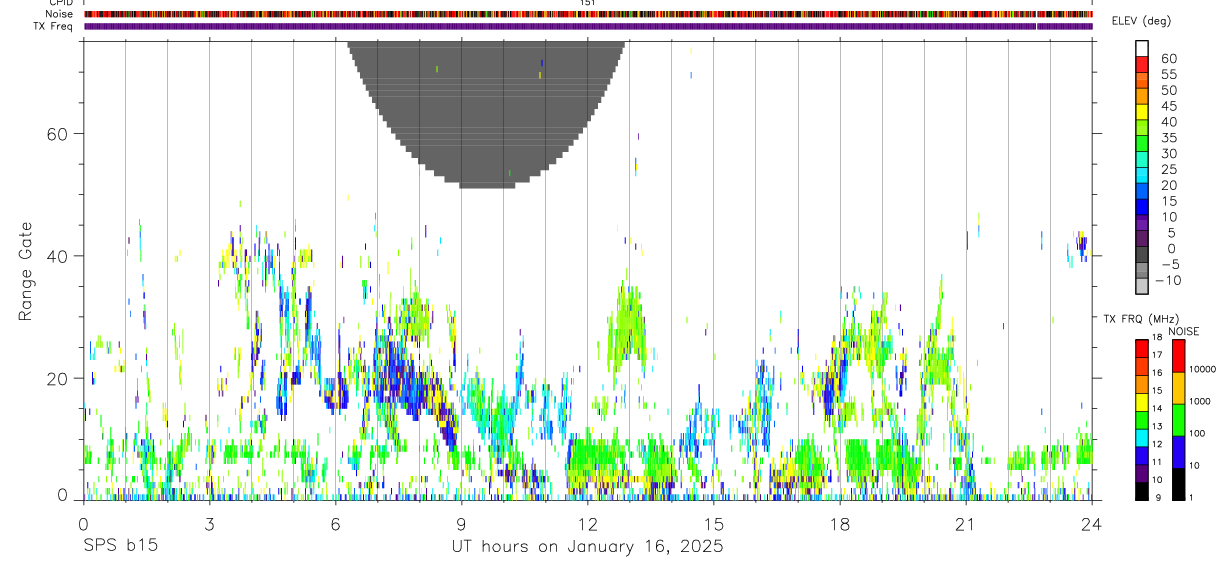
Task: Click the 'Noise' row label at top left
Action: (58, 15)
